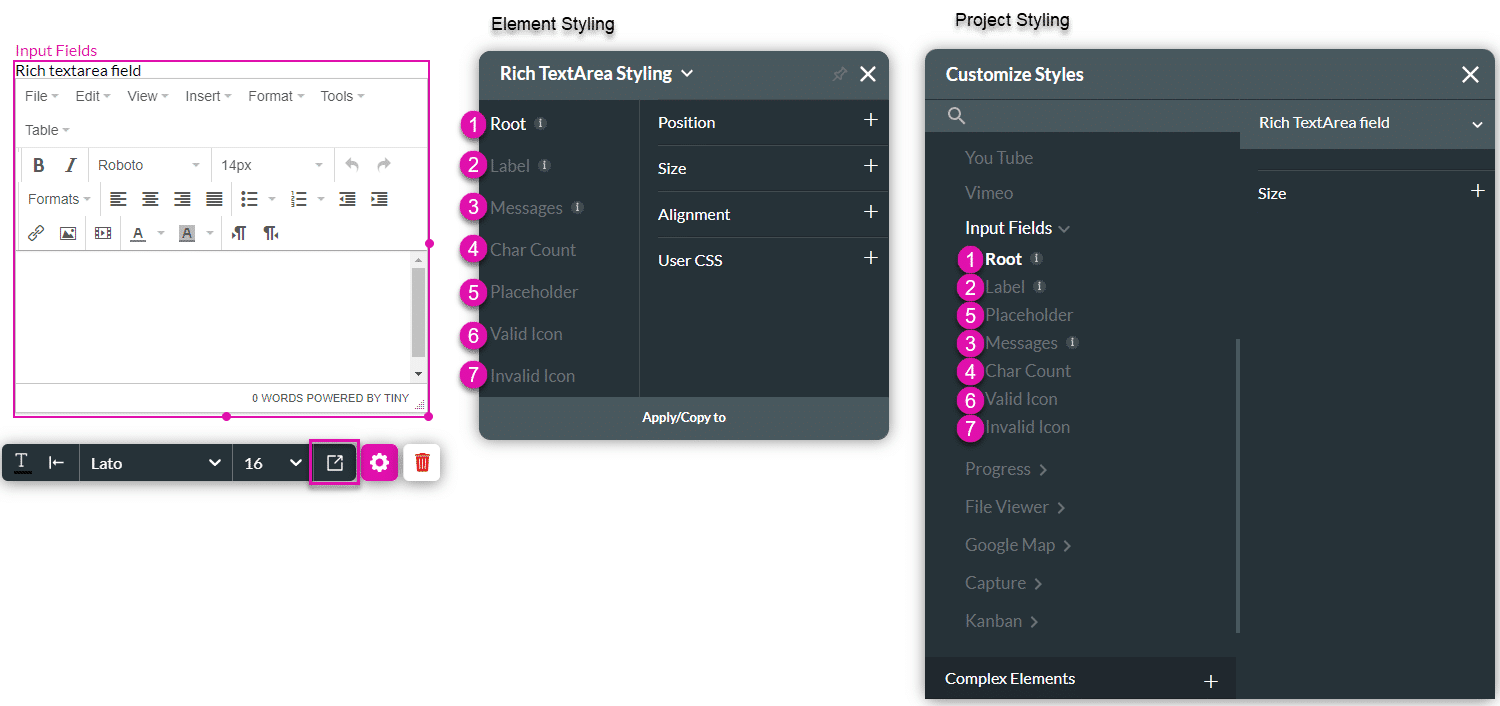Image resolution: width=1500 pixels, height=706 pixels.
Task: Open the pink settings gear icon
Action: pyautogui.click(x=380, y=462)
